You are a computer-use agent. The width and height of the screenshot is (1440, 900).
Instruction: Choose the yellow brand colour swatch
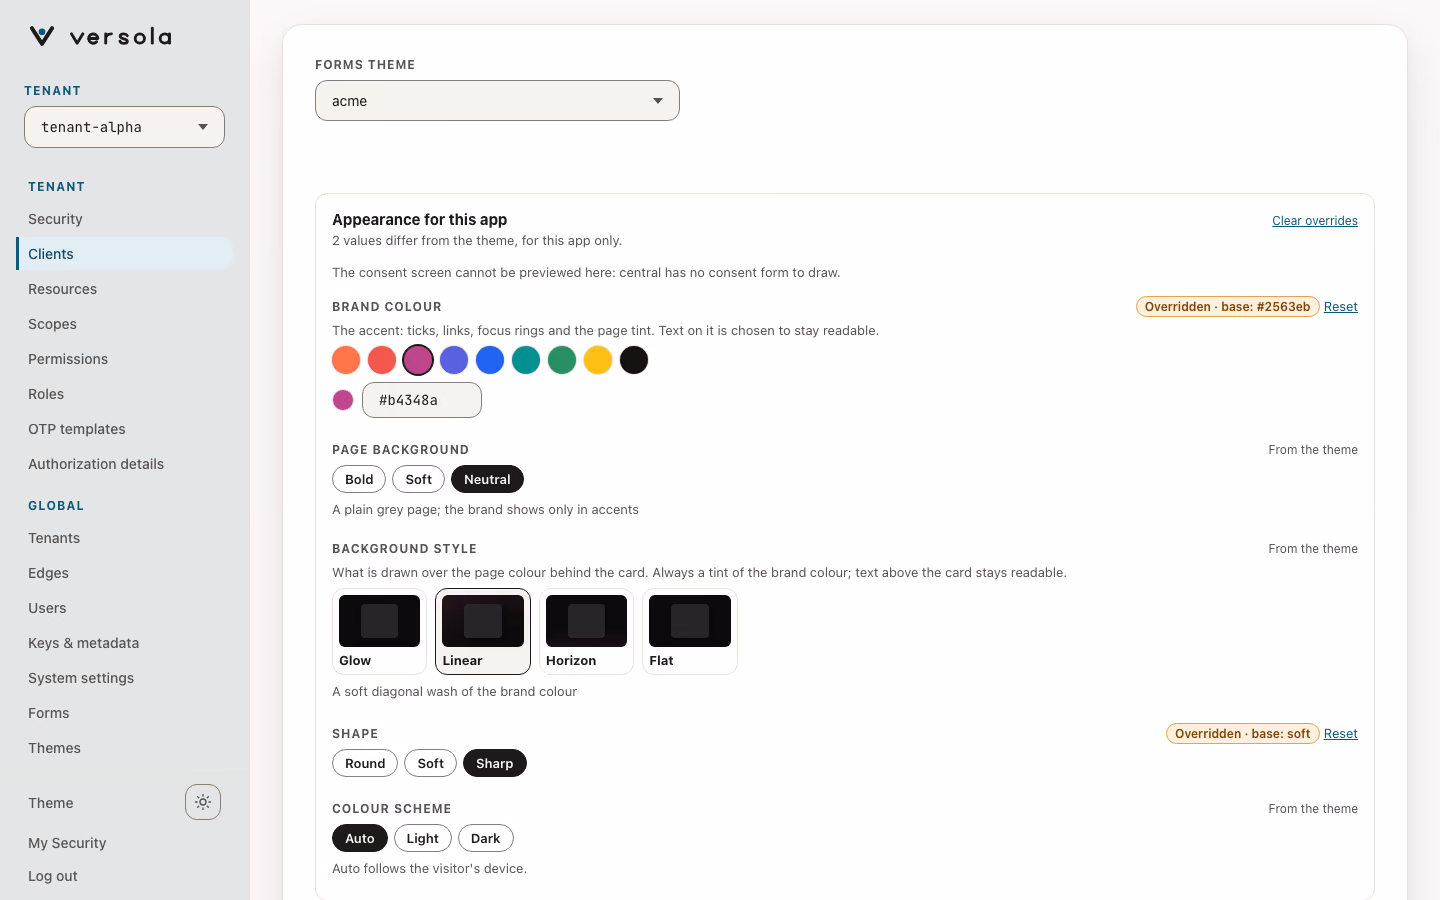(598, 360)
